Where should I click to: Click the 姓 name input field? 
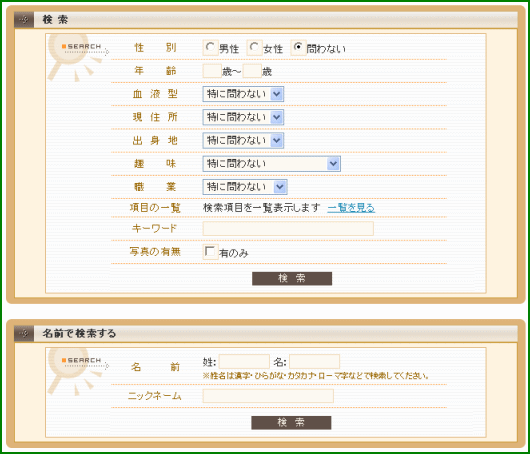click(244, 361)
